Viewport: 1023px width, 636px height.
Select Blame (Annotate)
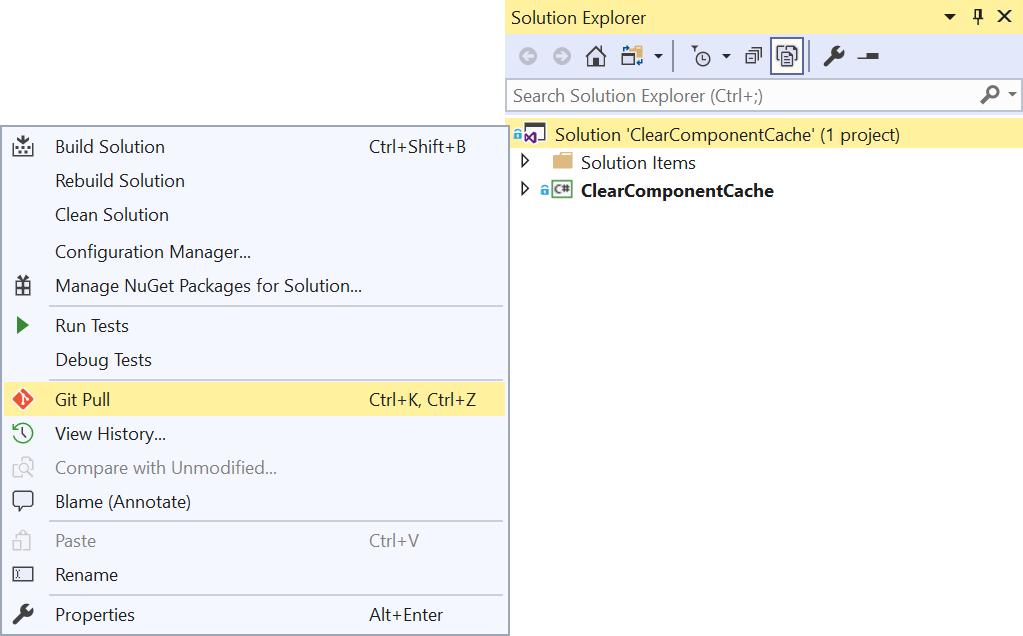(x=254, y=502)
